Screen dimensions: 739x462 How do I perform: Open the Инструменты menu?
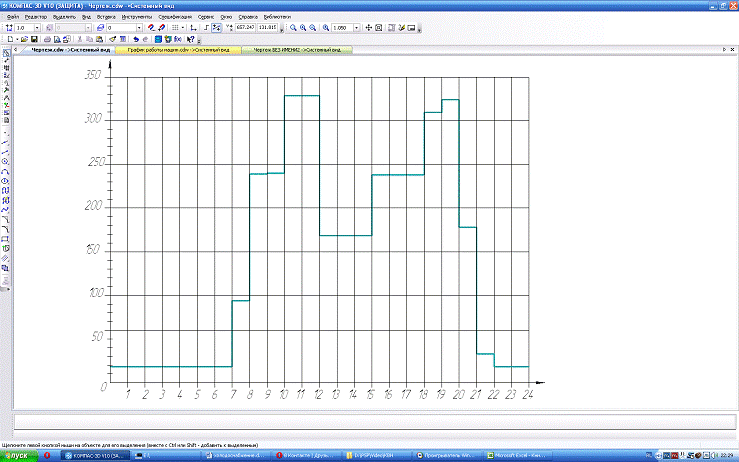[x=137, y=17]
